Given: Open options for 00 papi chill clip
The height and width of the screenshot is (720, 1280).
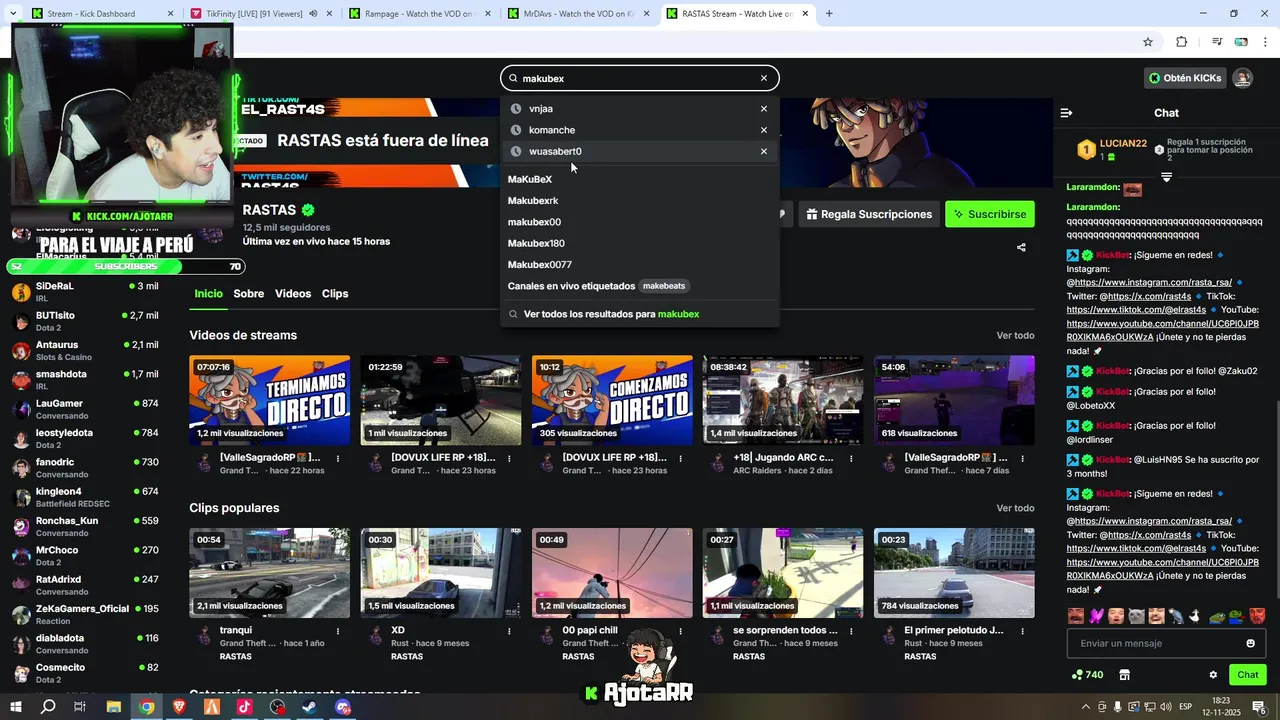Looking at the screenshot, I should point(681,631).
